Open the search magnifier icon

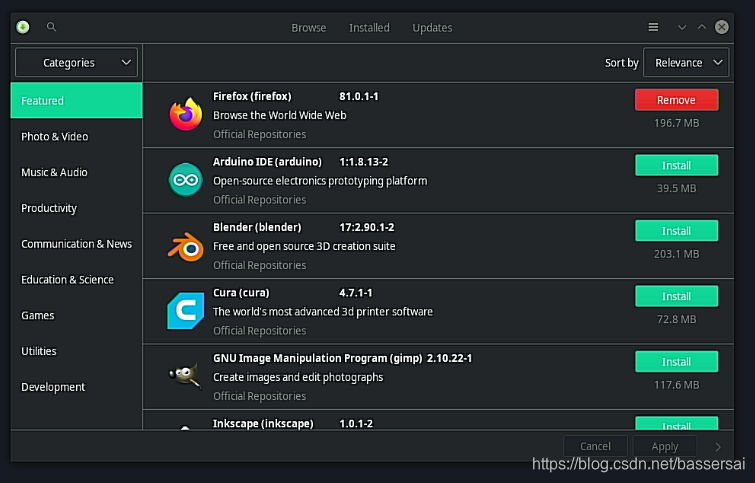coord(52,27)
